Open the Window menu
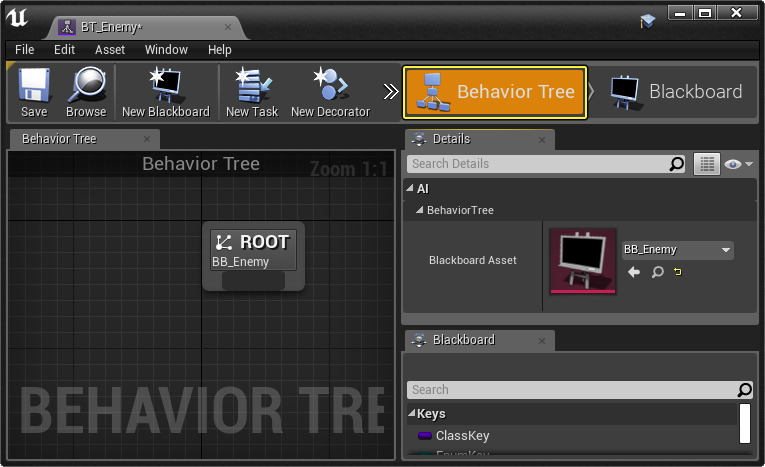The height and width of the screenshot is (467, 765). coord(166,50)
